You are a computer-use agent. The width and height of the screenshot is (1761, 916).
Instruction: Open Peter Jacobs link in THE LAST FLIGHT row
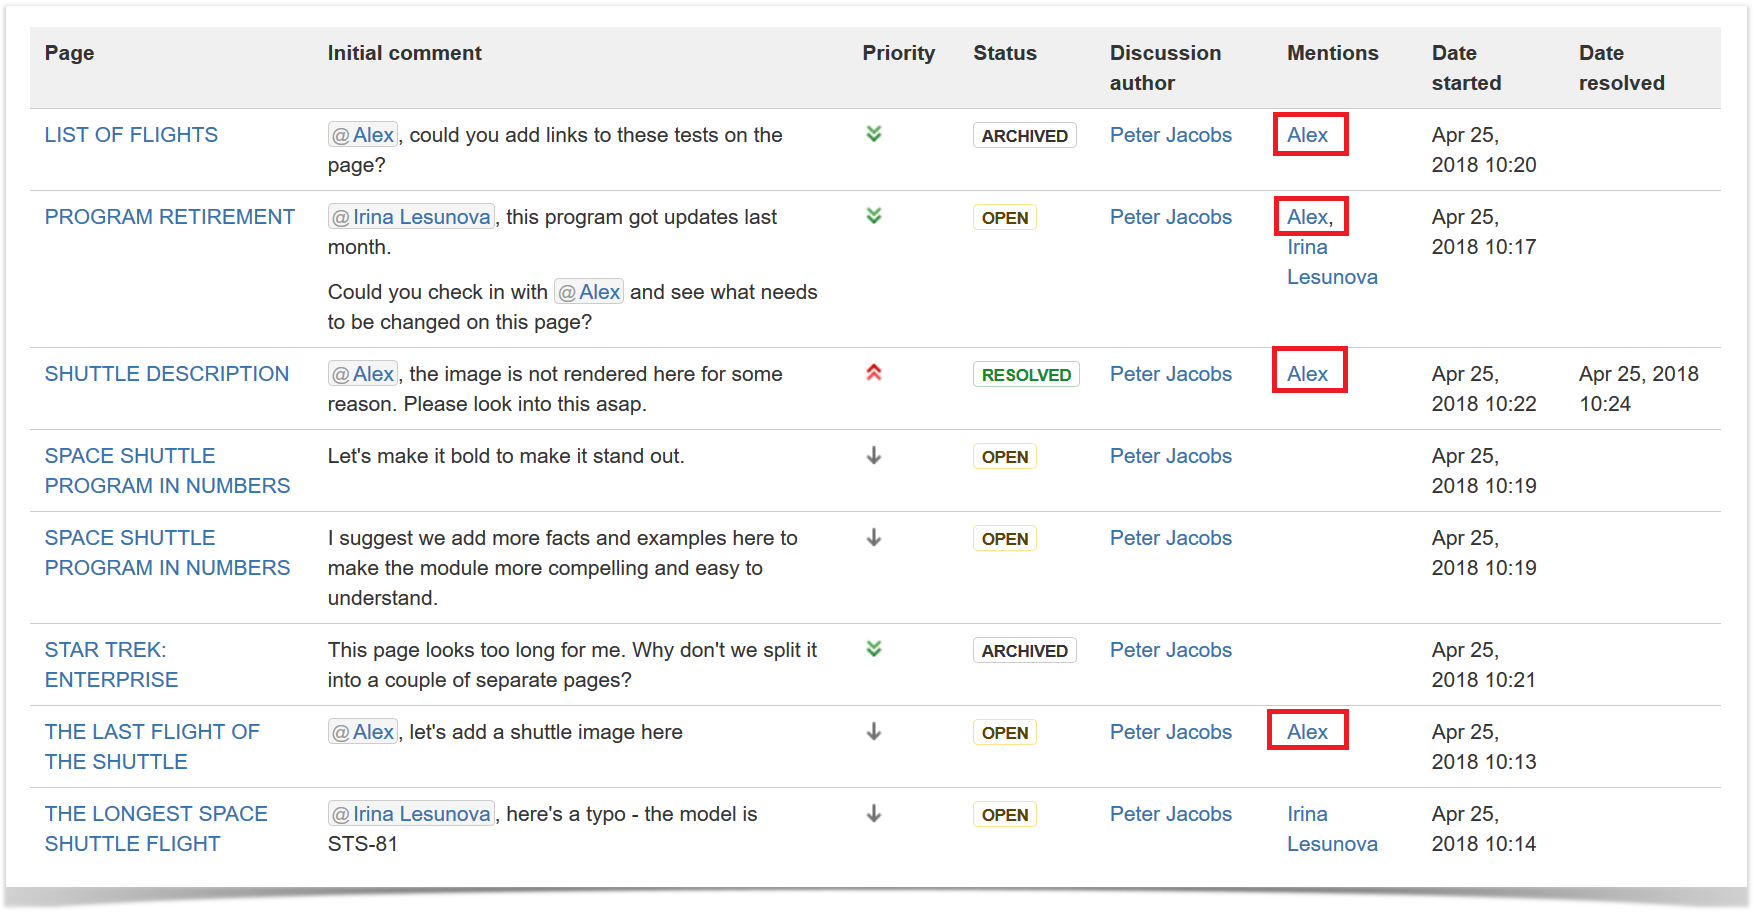[1170, 732]
